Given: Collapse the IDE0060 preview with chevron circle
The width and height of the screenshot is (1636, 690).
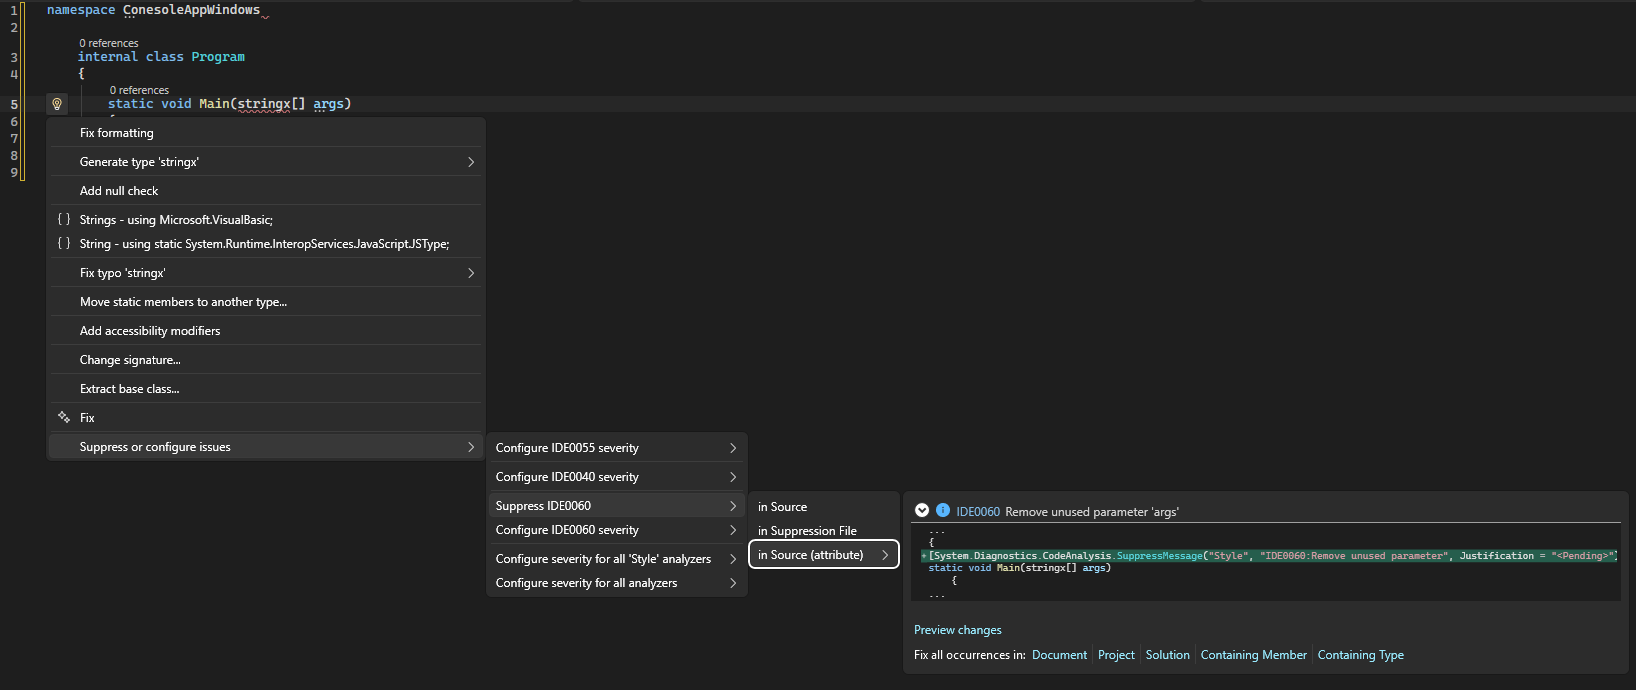Looking at the screenshot, I should [x=922, y=510].
